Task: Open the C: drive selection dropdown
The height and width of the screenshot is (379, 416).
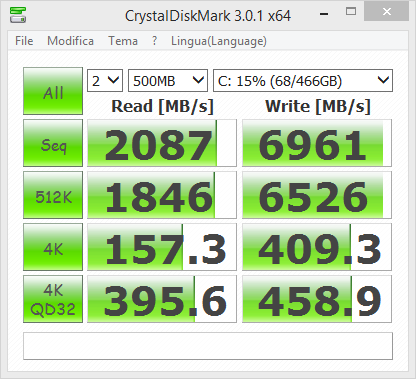Action: pos(303,80)
